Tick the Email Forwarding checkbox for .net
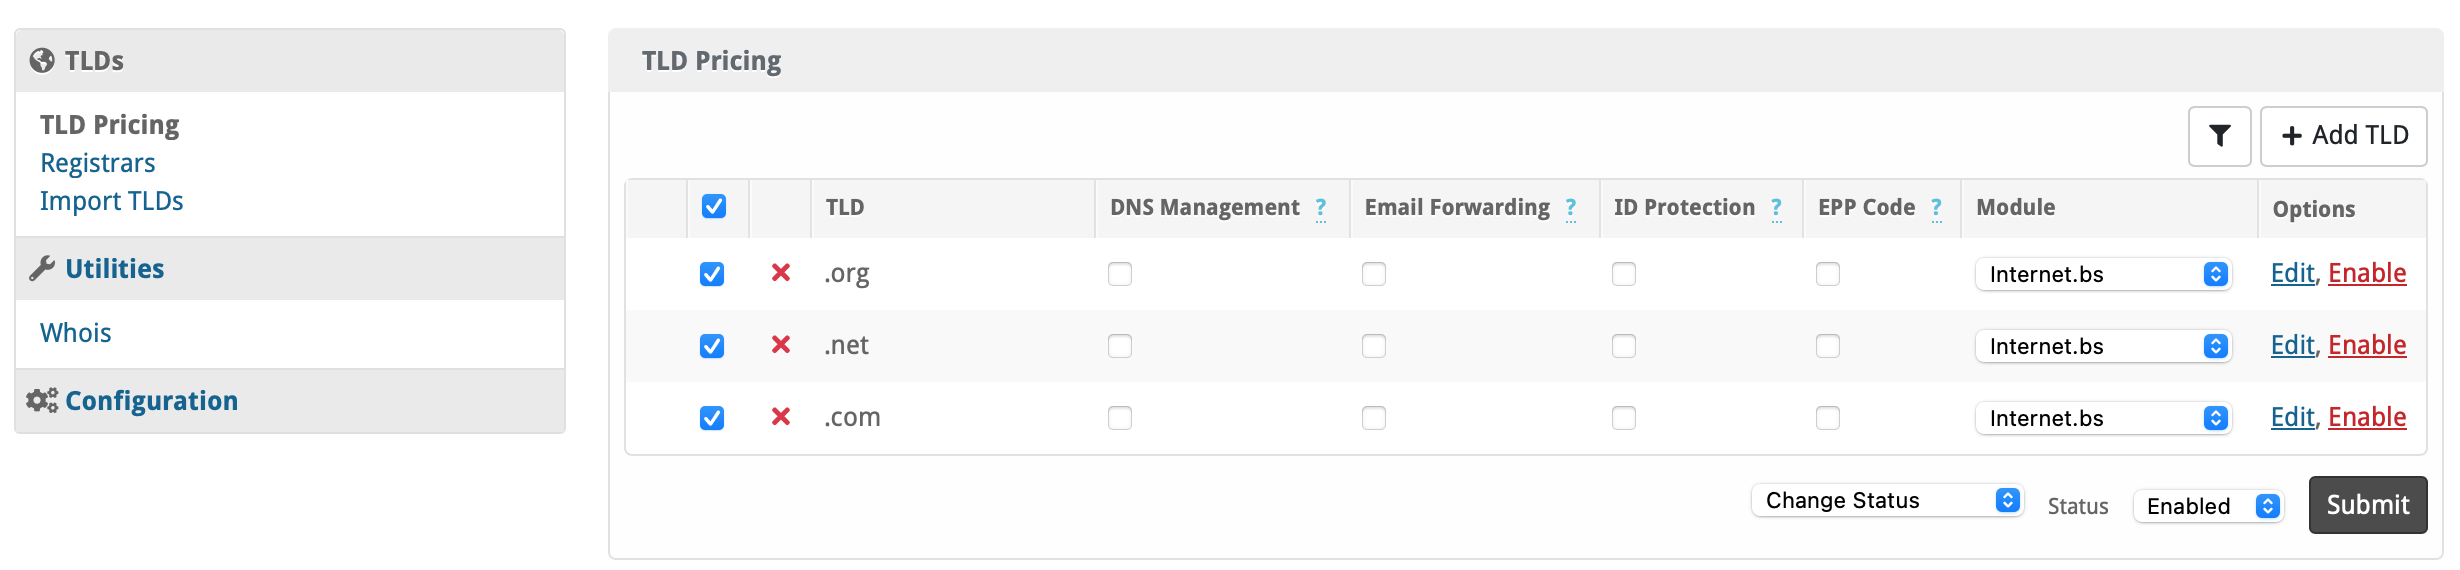The width and height of the screenshot is (2460, 570). 1374,346
